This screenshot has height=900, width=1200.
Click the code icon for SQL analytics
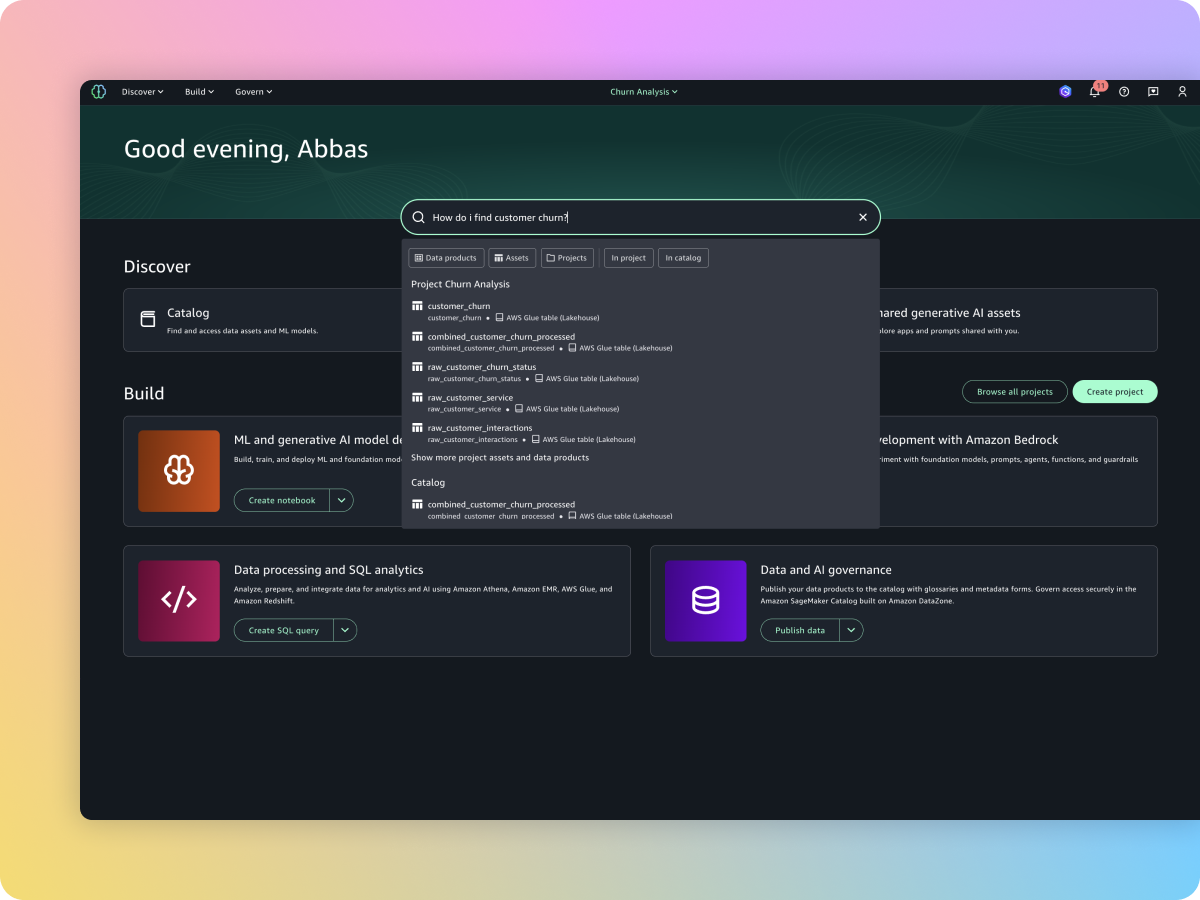tap(179, 601)
